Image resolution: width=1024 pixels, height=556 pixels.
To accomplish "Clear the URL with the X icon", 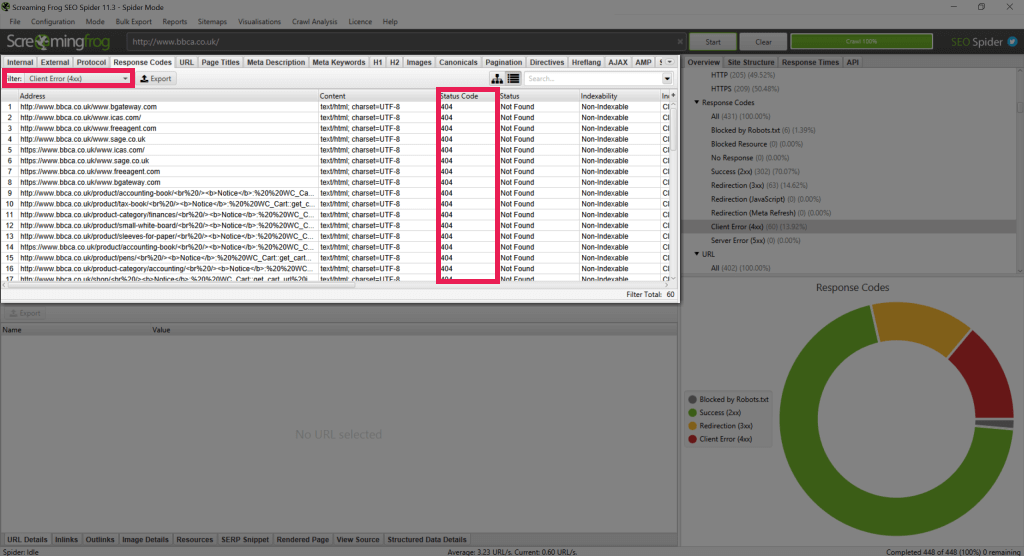I will pyautogui.click(x=680, y=42).
